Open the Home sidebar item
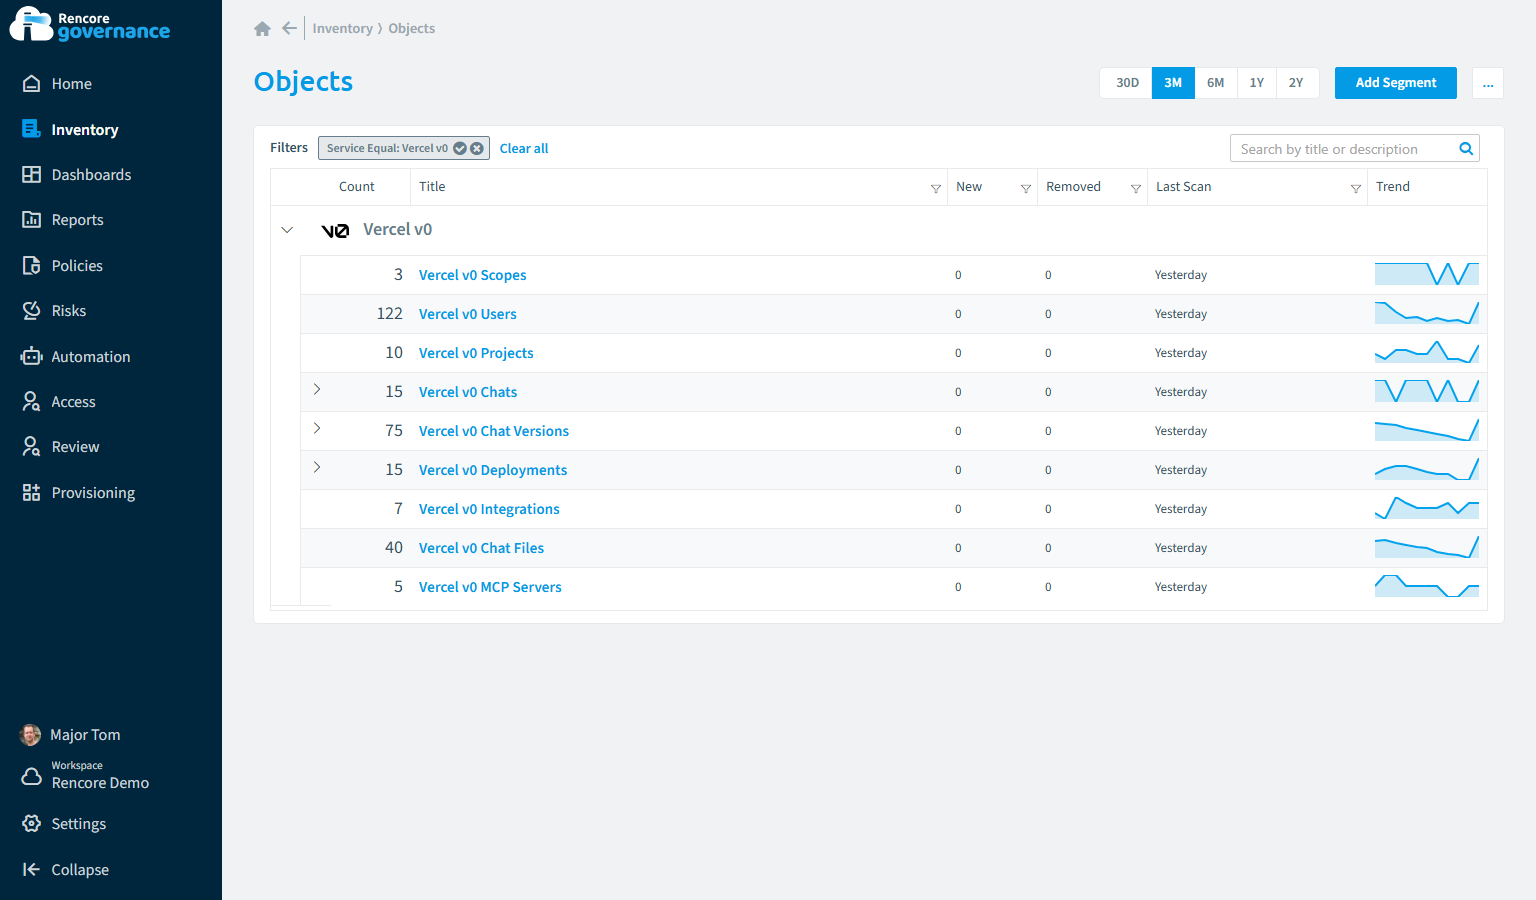 pyautogui.click(x=71, y=84)
